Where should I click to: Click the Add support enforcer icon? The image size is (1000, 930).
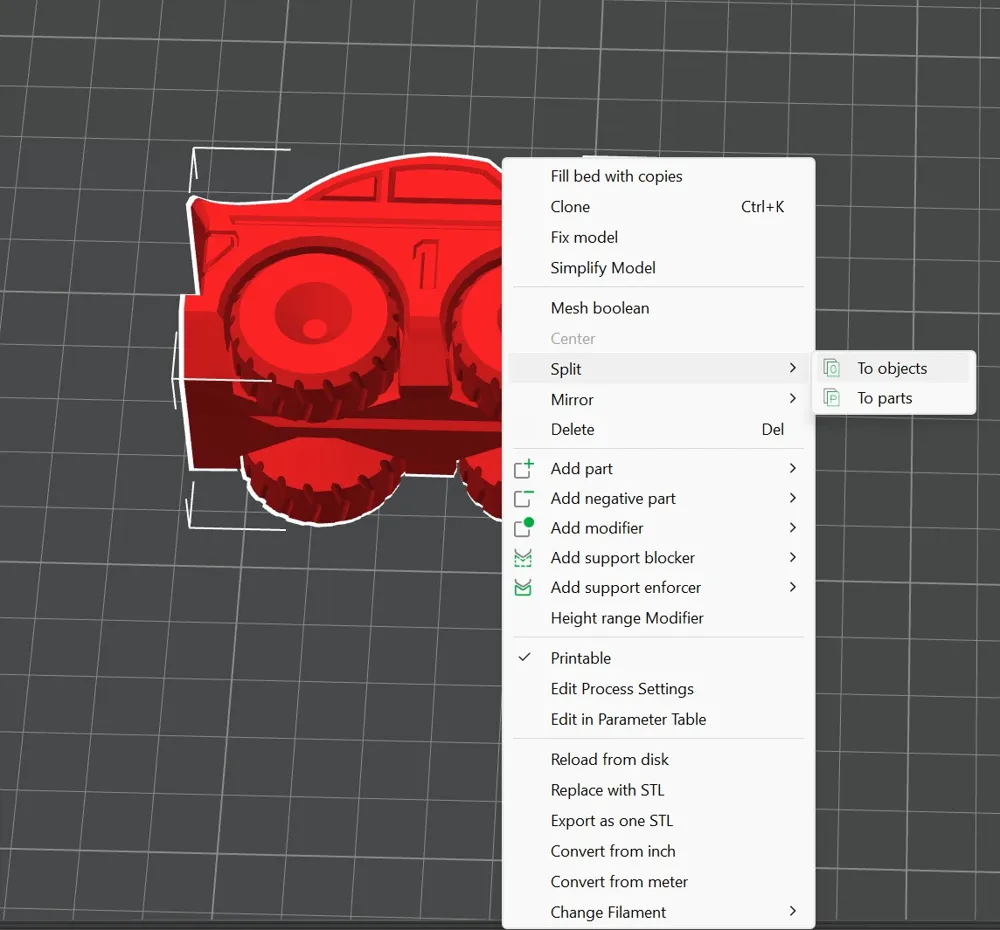click(524, 588)
